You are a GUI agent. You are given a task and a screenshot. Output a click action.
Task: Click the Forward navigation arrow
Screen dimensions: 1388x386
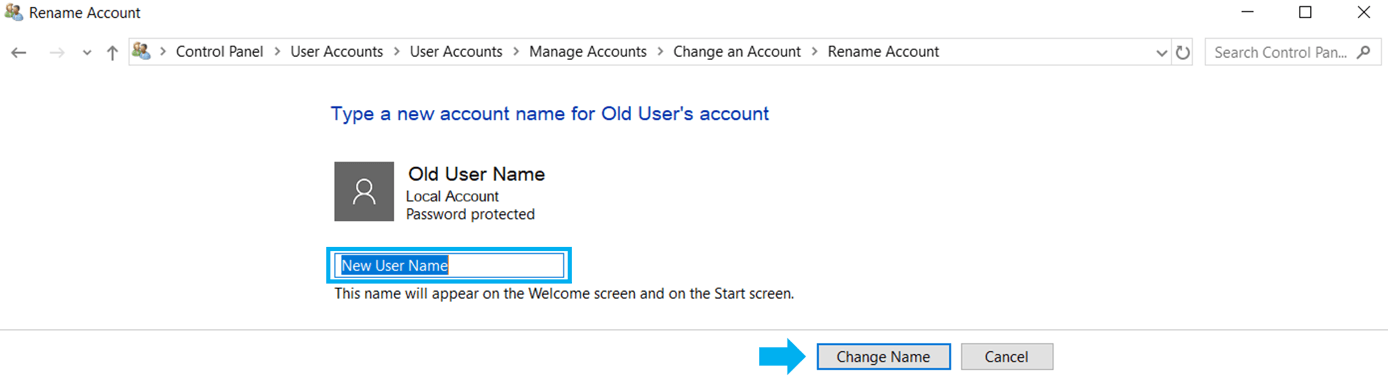point(57,52)
